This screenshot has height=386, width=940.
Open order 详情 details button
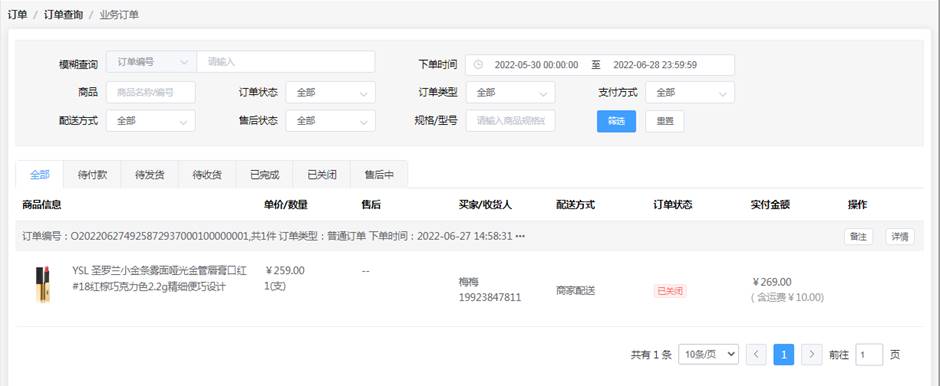coord(900,236)
